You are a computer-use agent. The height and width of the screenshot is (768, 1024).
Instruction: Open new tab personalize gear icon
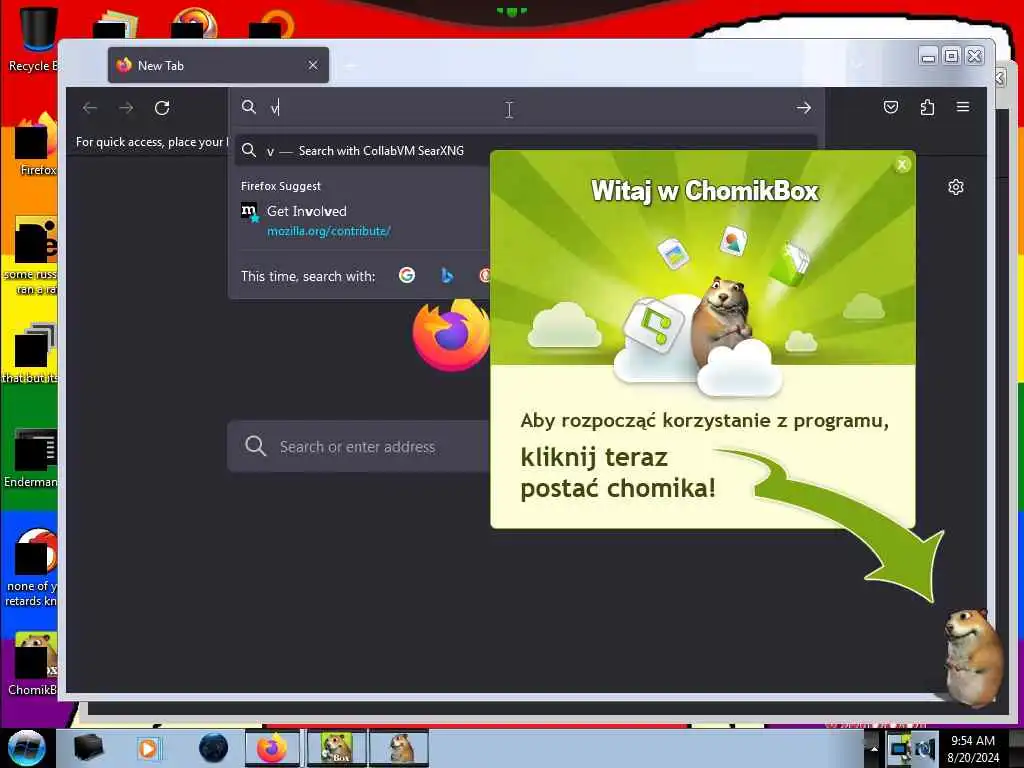955,187
